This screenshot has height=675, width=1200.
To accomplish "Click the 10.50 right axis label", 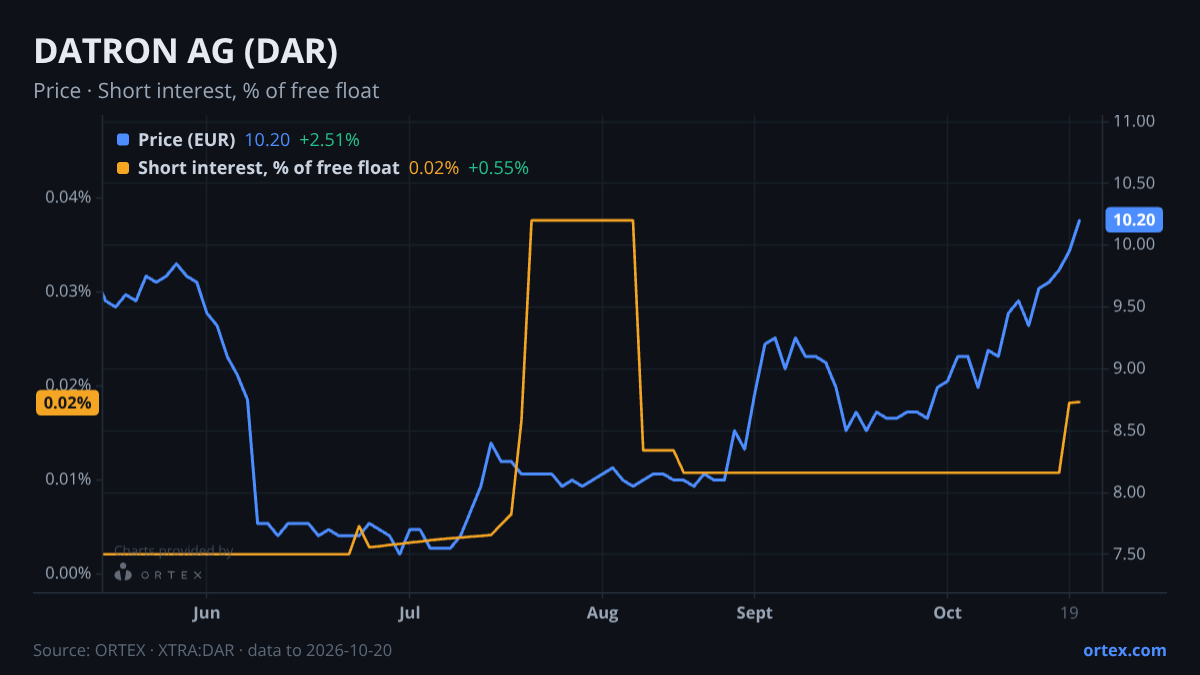I will tap(1134, 183).
